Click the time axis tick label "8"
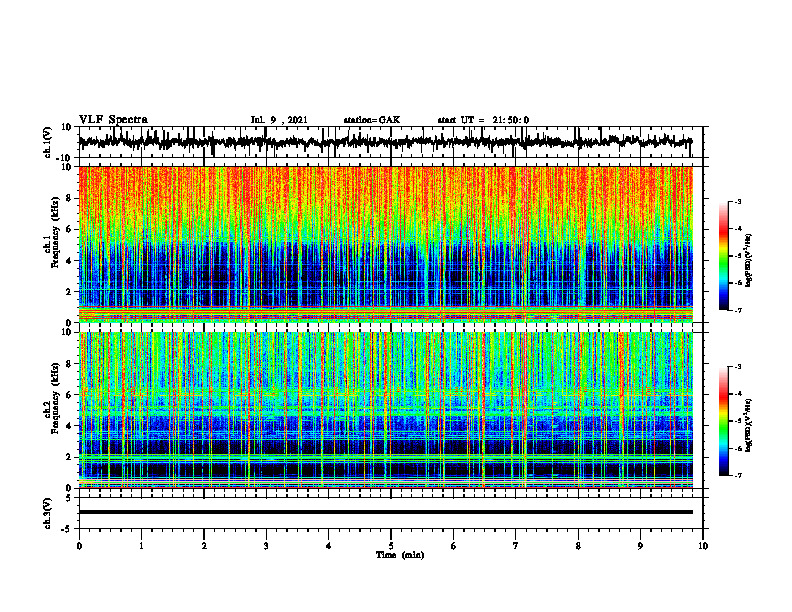The height and width of the screenshot is (612, 792). click(578, 546)
